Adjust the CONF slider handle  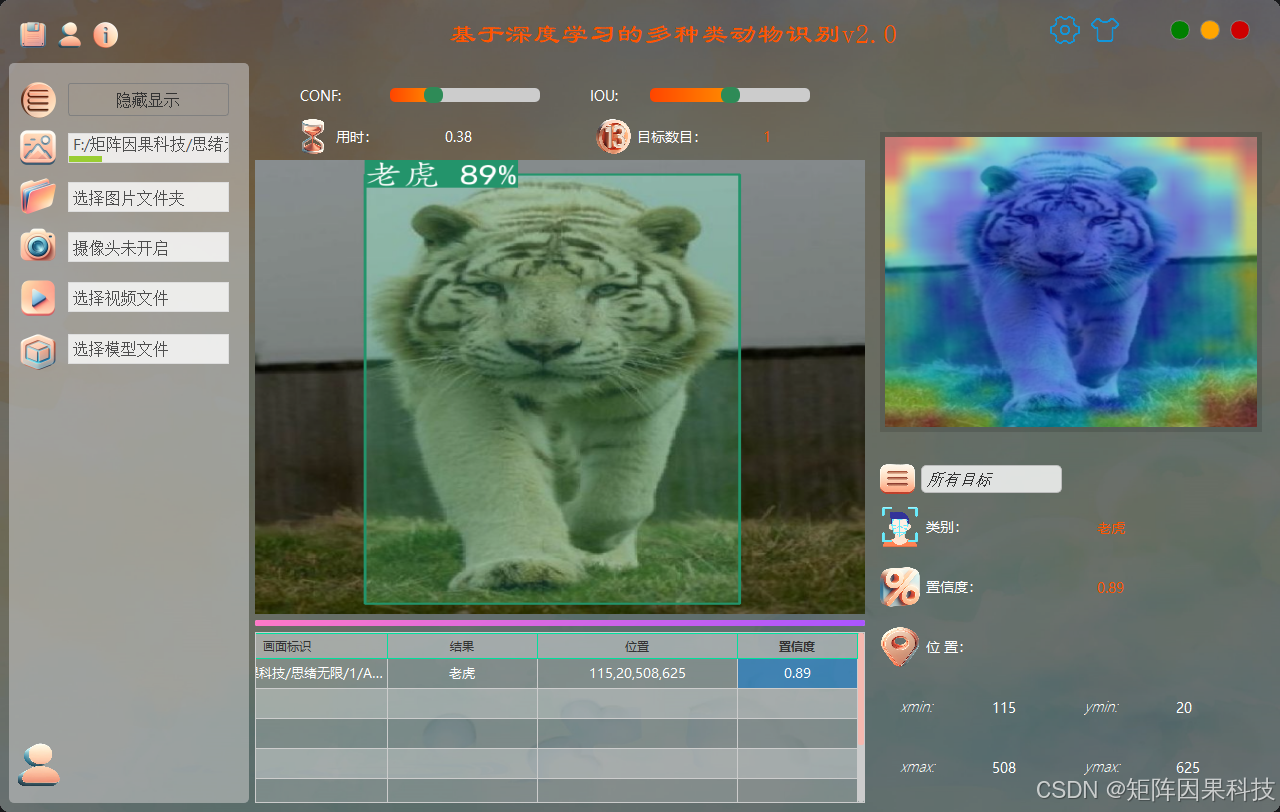[x=433, y=95]
